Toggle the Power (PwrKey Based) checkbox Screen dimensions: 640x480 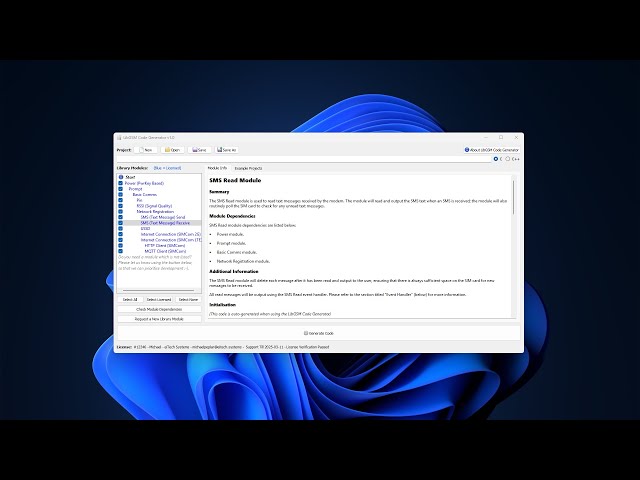(x=120, y=183)
